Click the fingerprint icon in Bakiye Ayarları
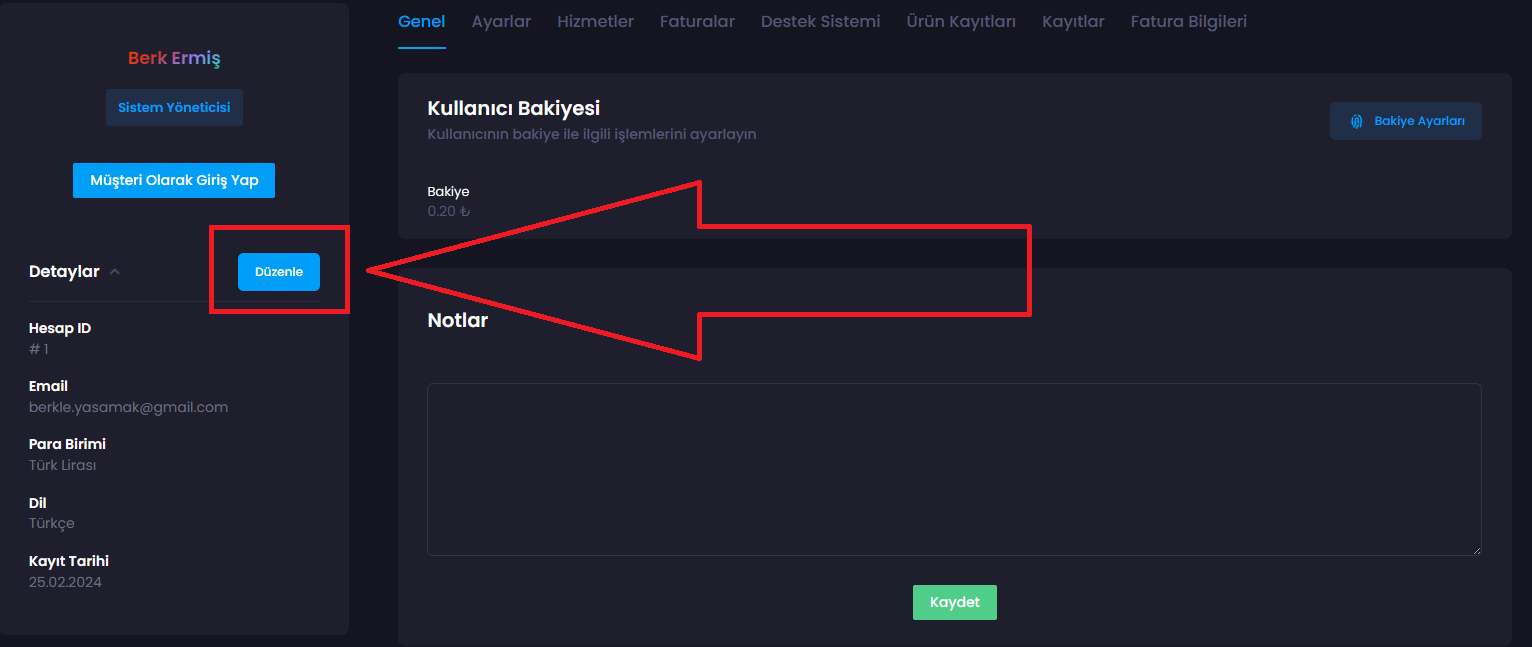 [1356, 121]
